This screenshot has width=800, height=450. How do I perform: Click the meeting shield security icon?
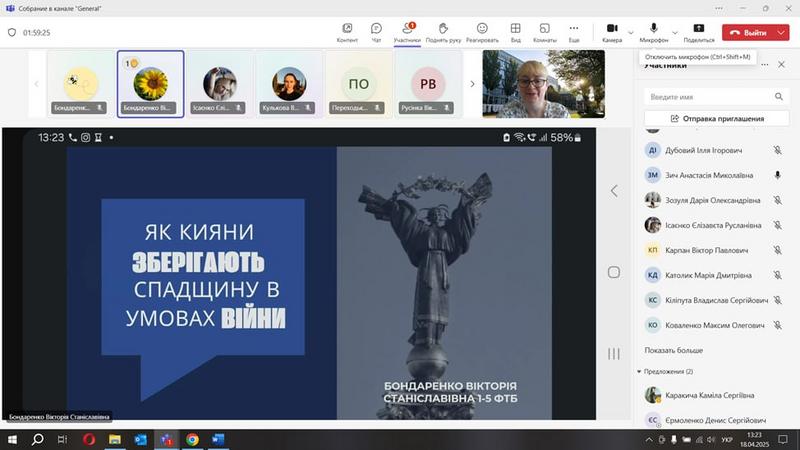(x=12, y=33)
